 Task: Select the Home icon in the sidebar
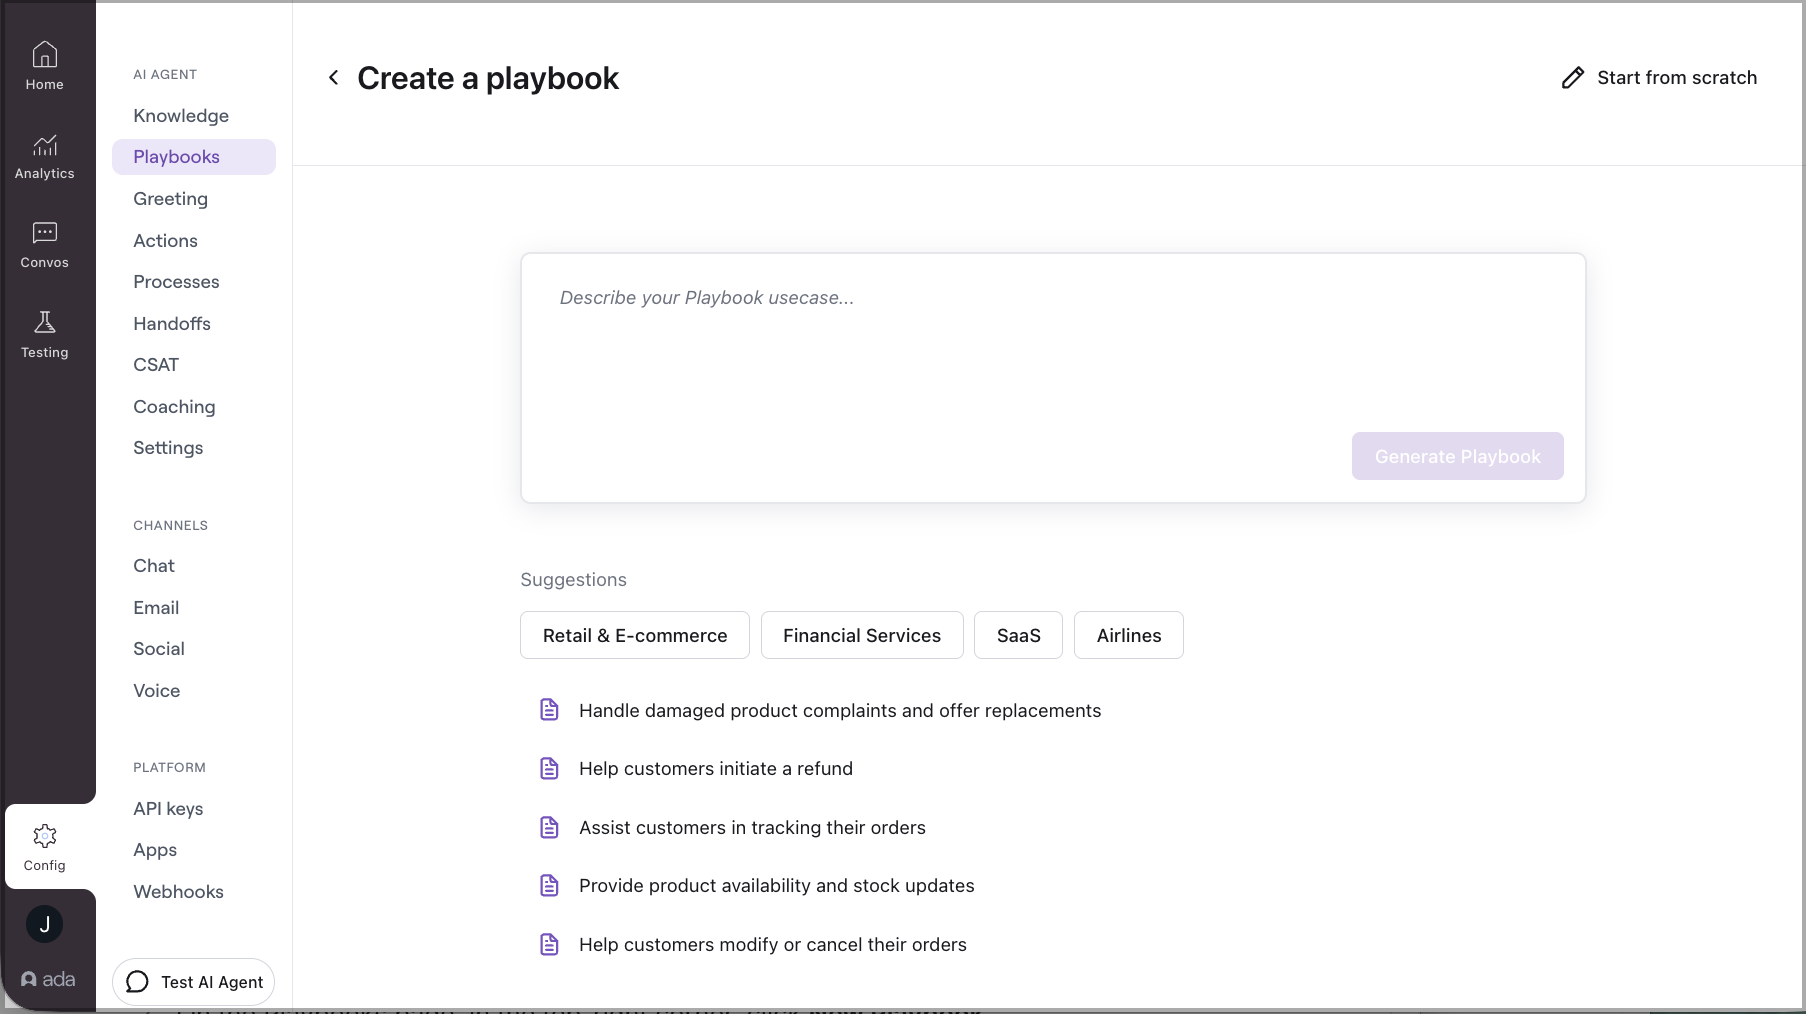pyautogui.click(x=44, y=55)
